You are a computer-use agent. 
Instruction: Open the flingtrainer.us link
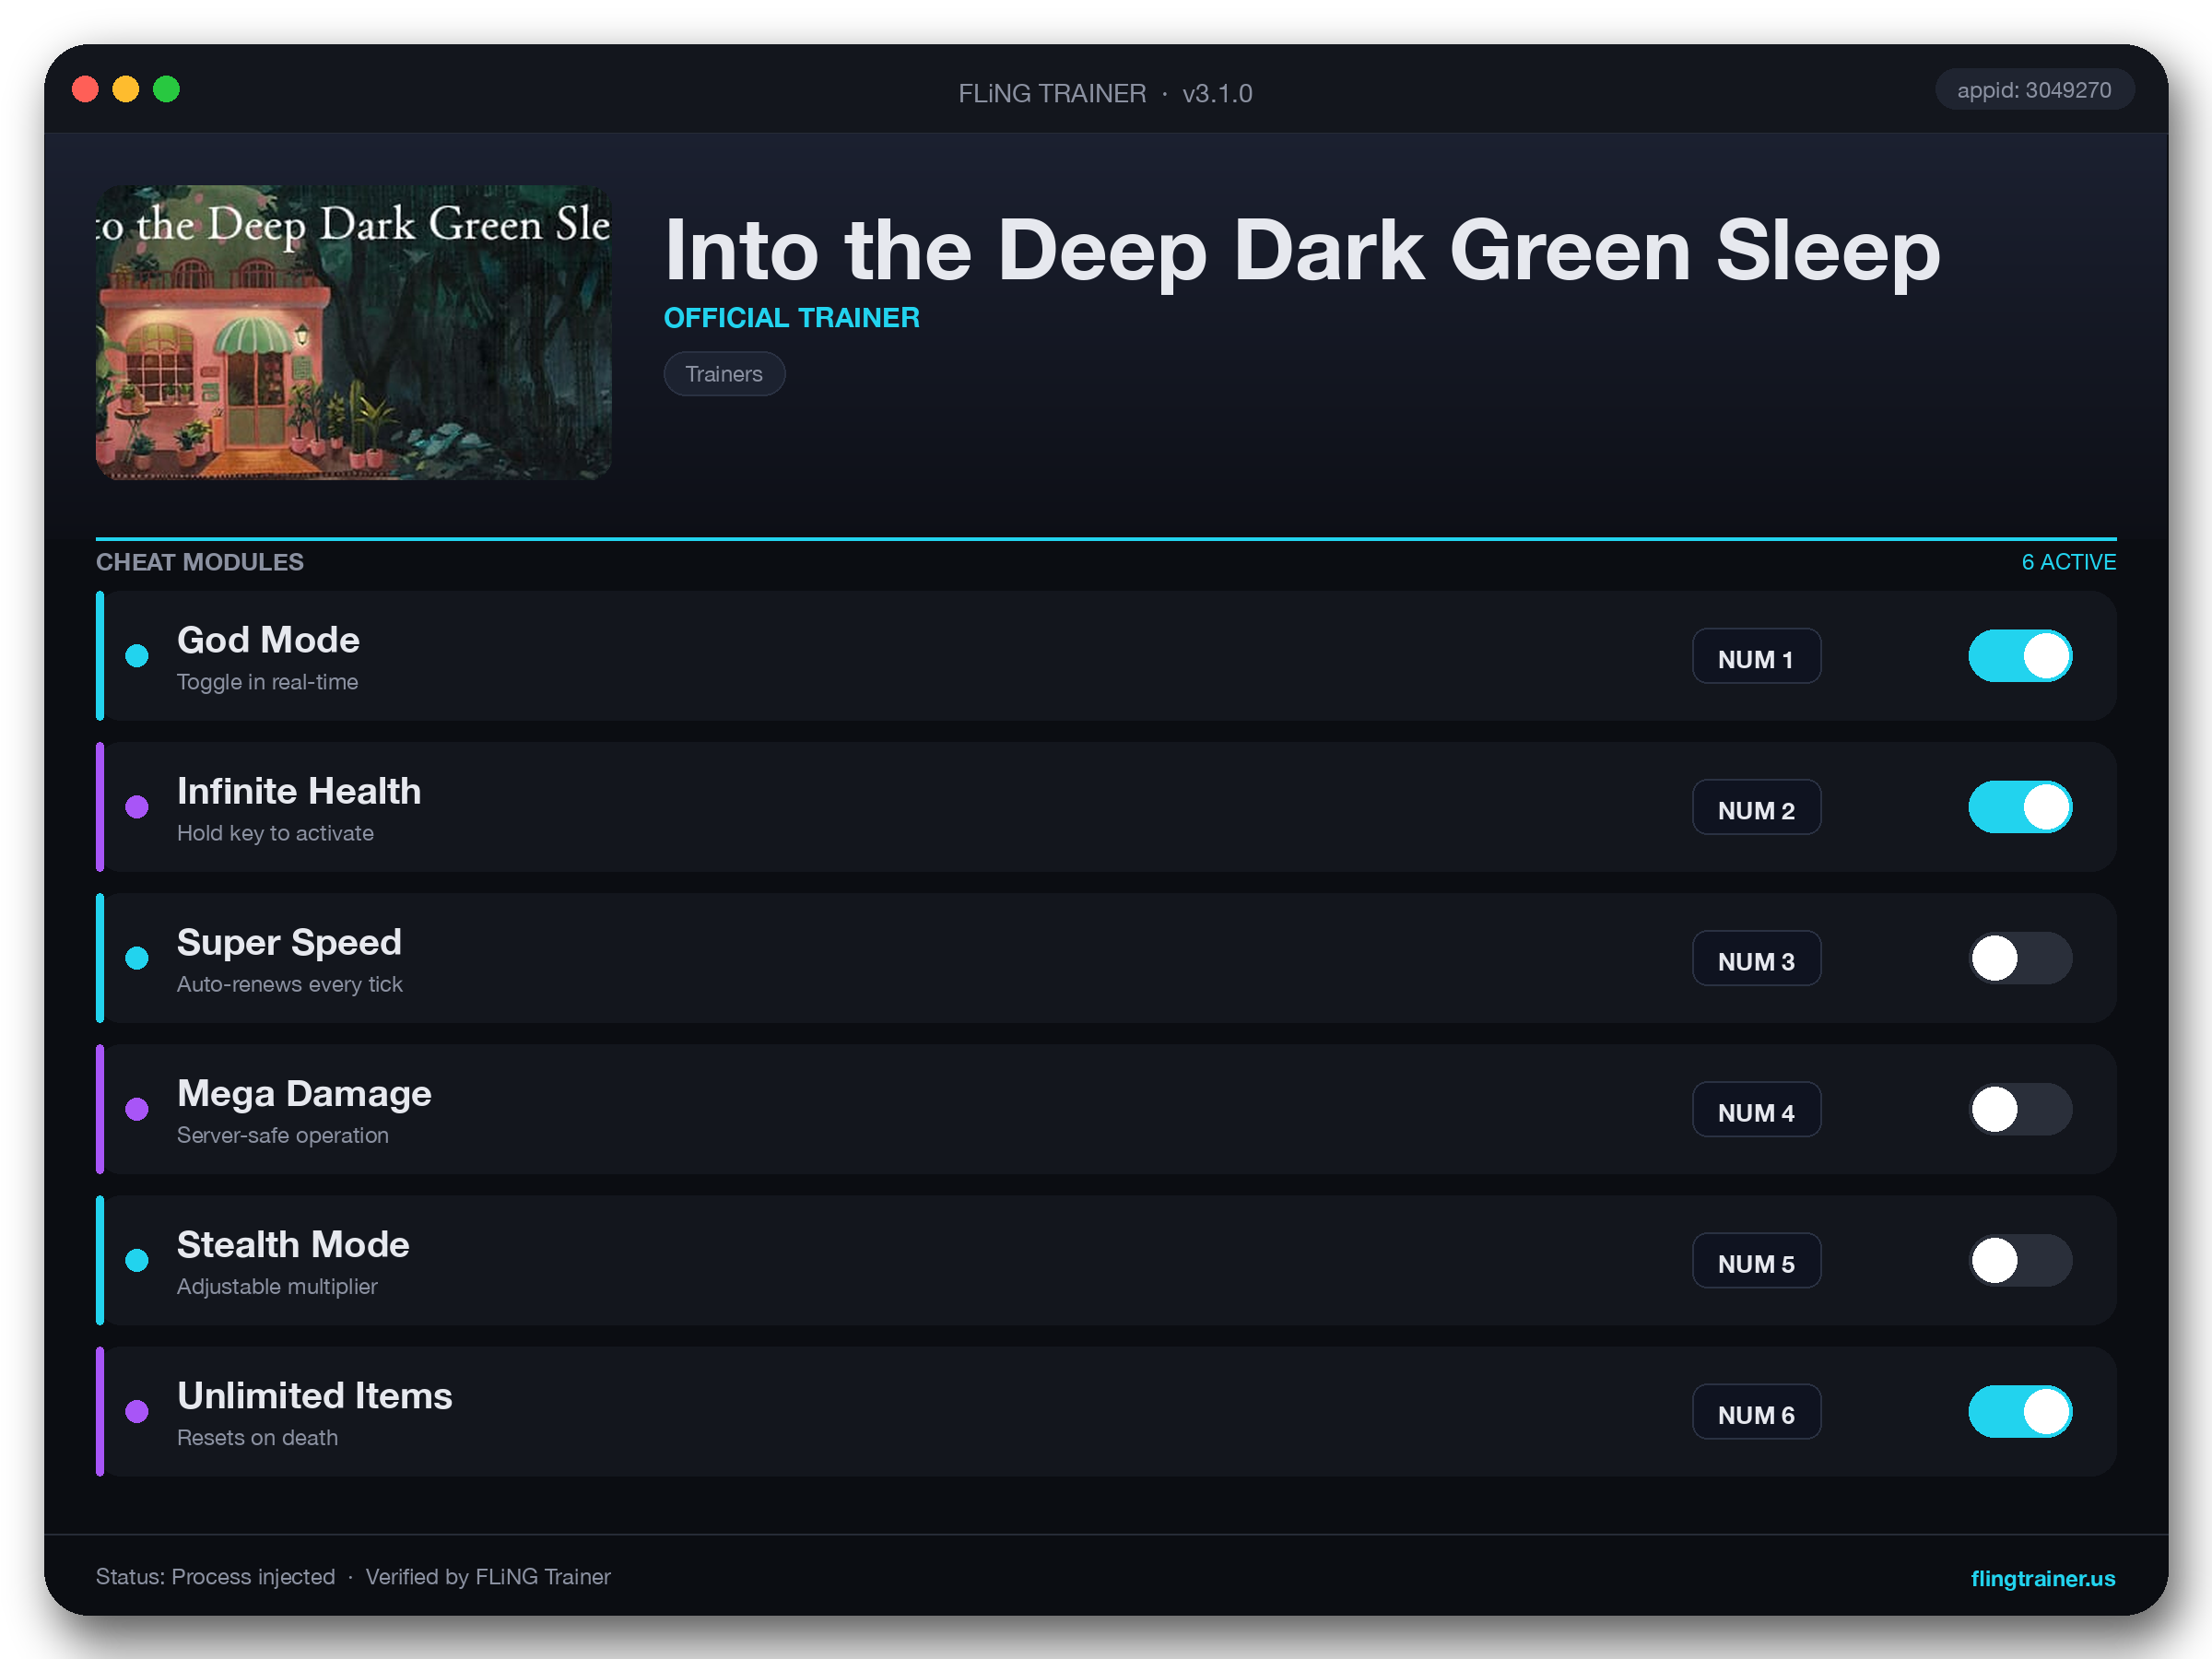2042,1578
